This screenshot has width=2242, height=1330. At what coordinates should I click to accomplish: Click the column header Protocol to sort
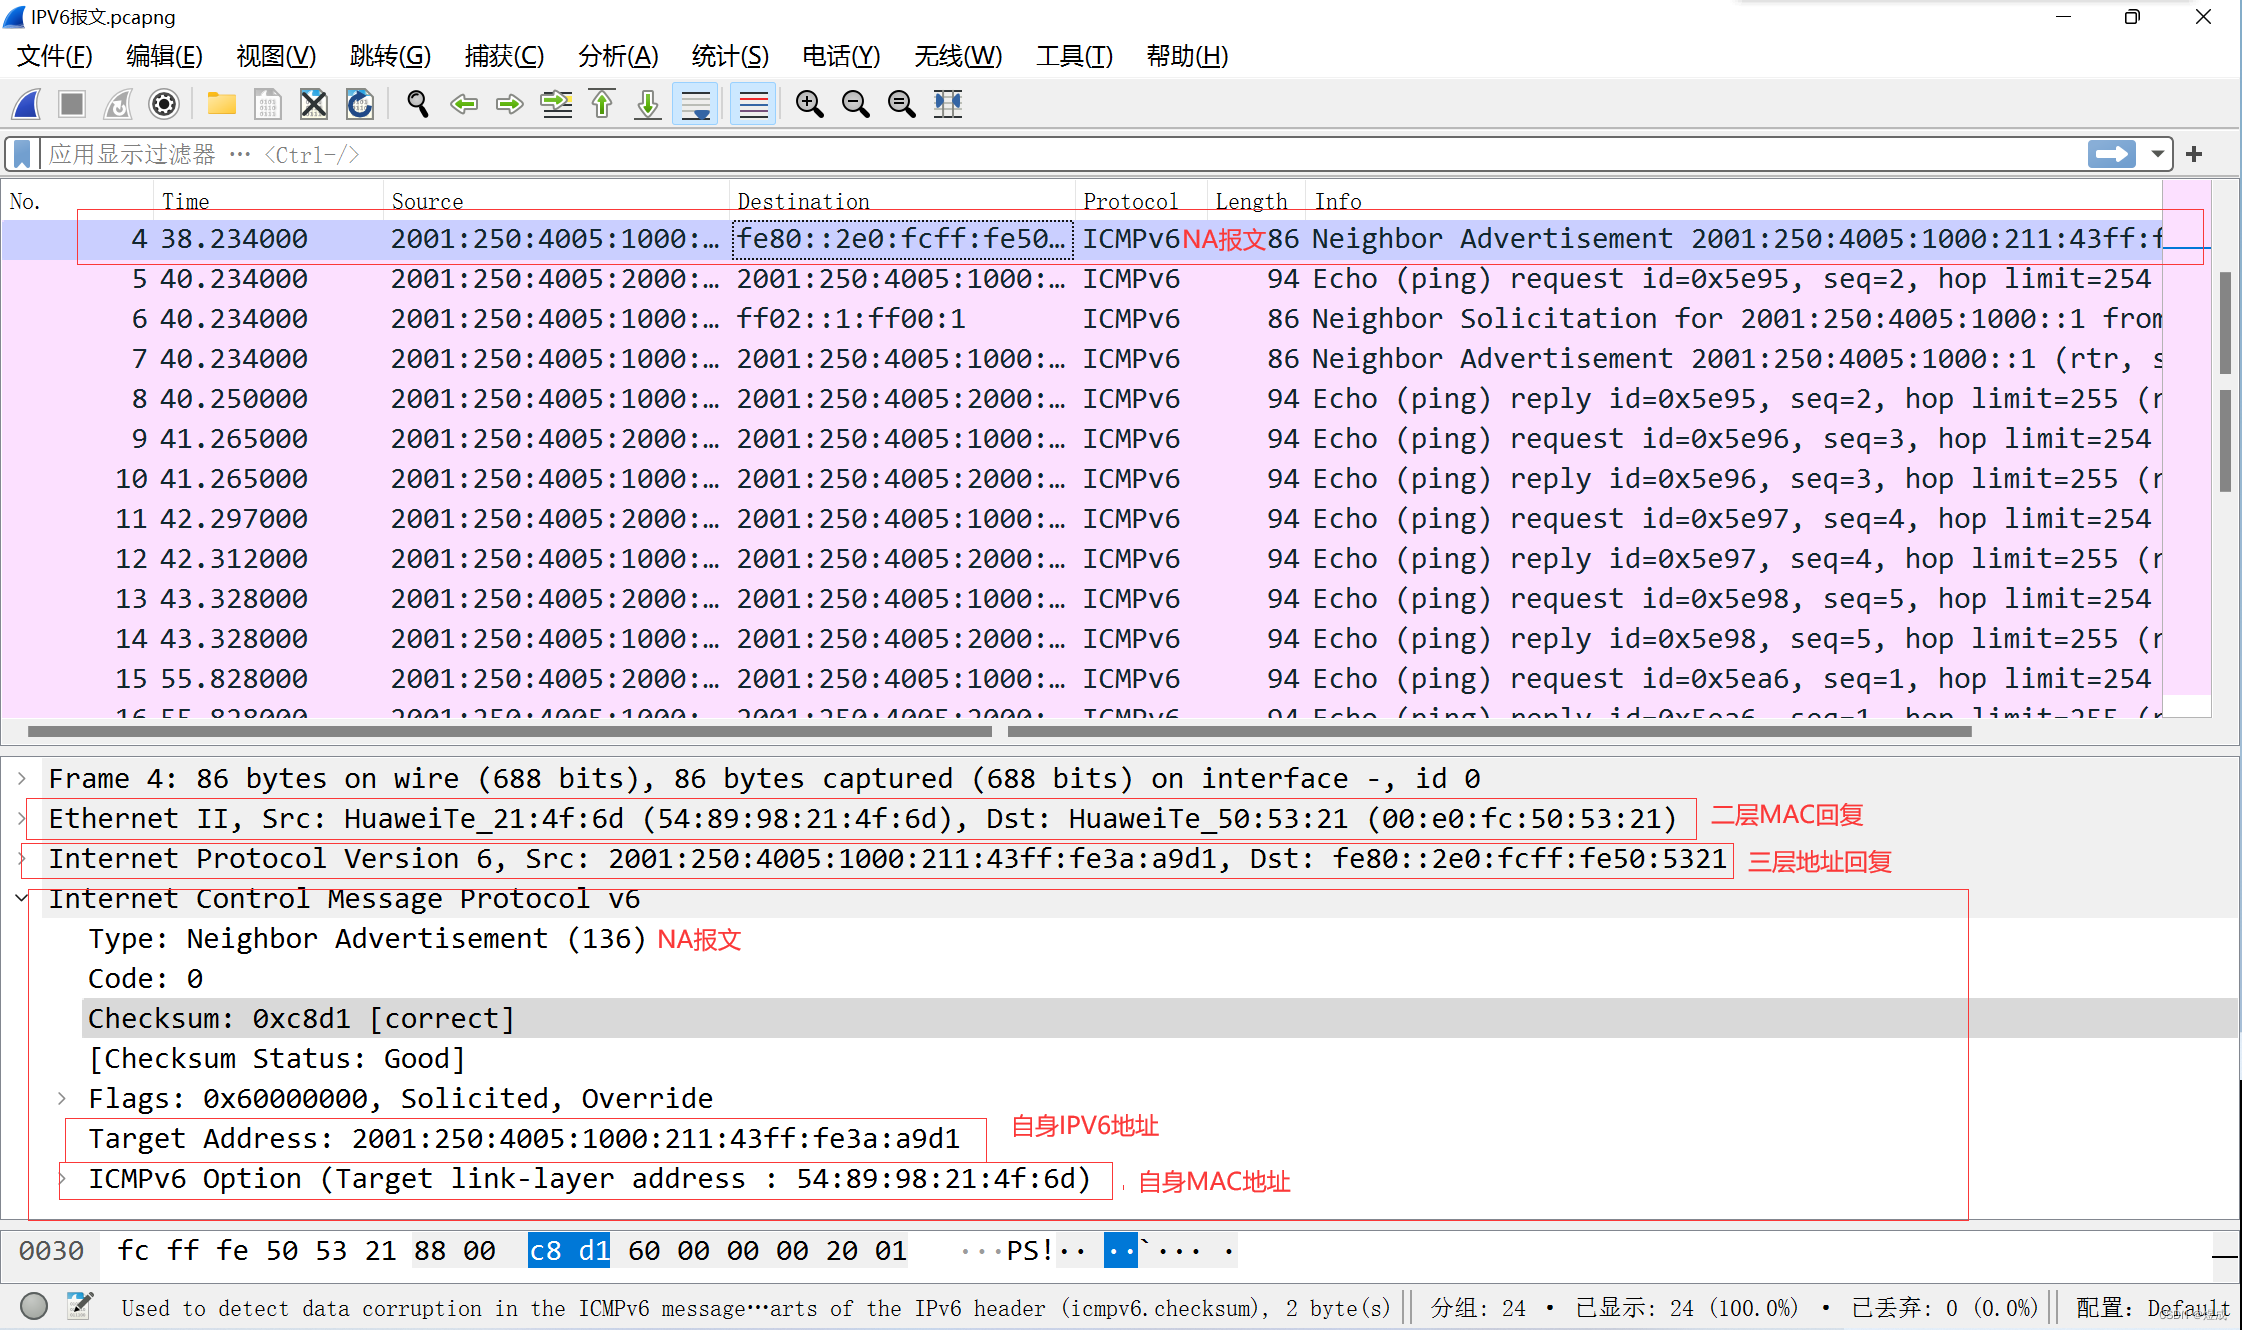pos(1130,200)
